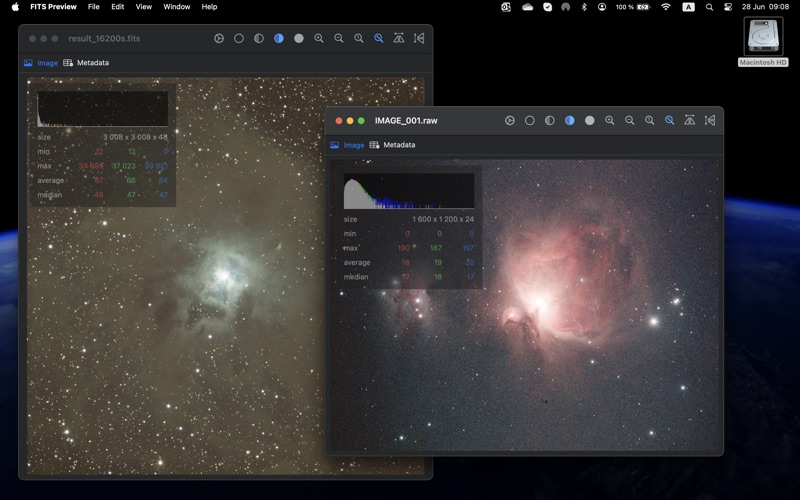Image resolution: width=800 pixels, height=500 pixels.
Task: Click battery status showing 100 %
Action: point(633,7)
